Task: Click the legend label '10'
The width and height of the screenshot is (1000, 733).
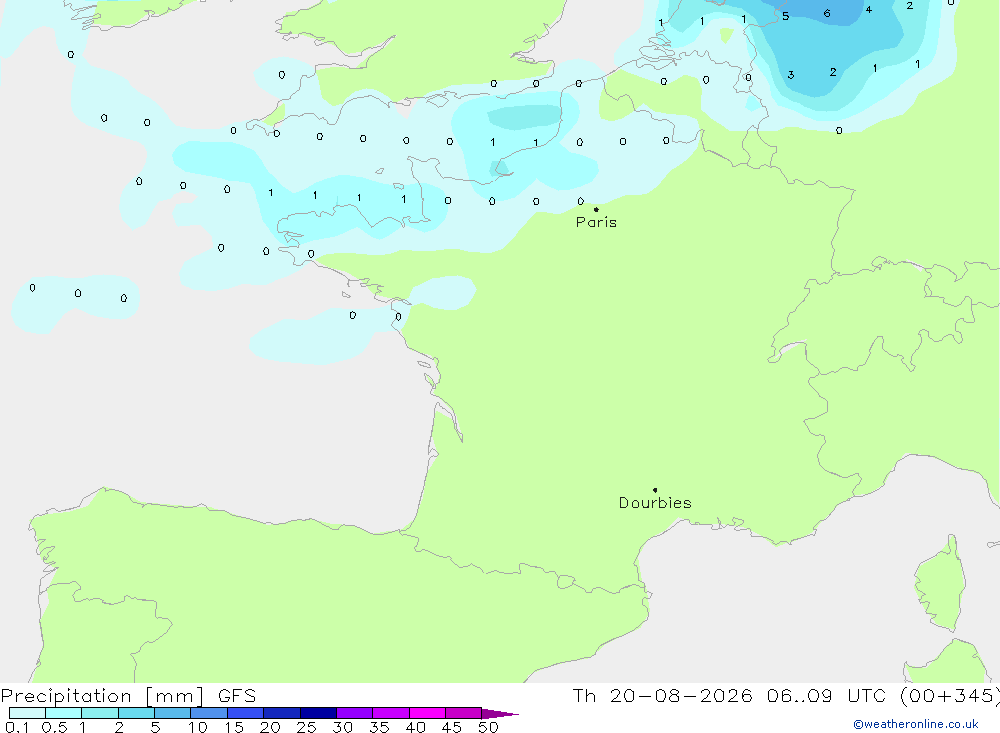Action: [198, 727]
